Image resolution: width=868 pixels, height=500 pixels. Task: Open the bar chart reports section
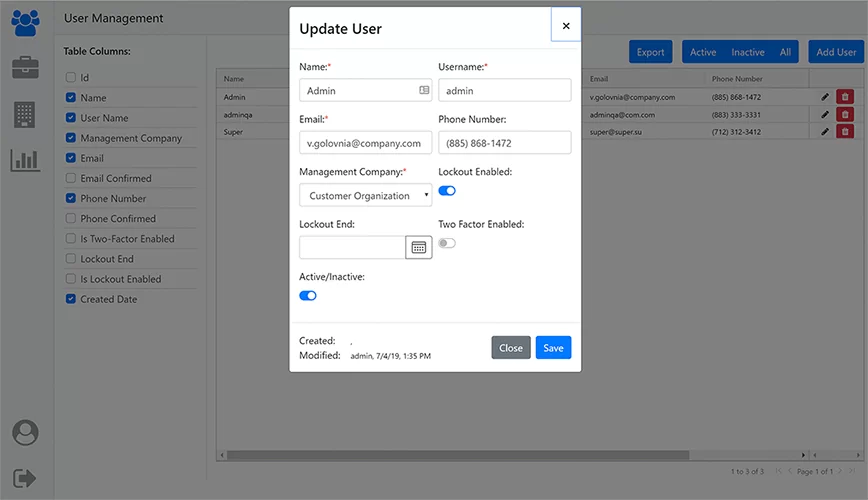pyautogui.click(x=25, y=160)
